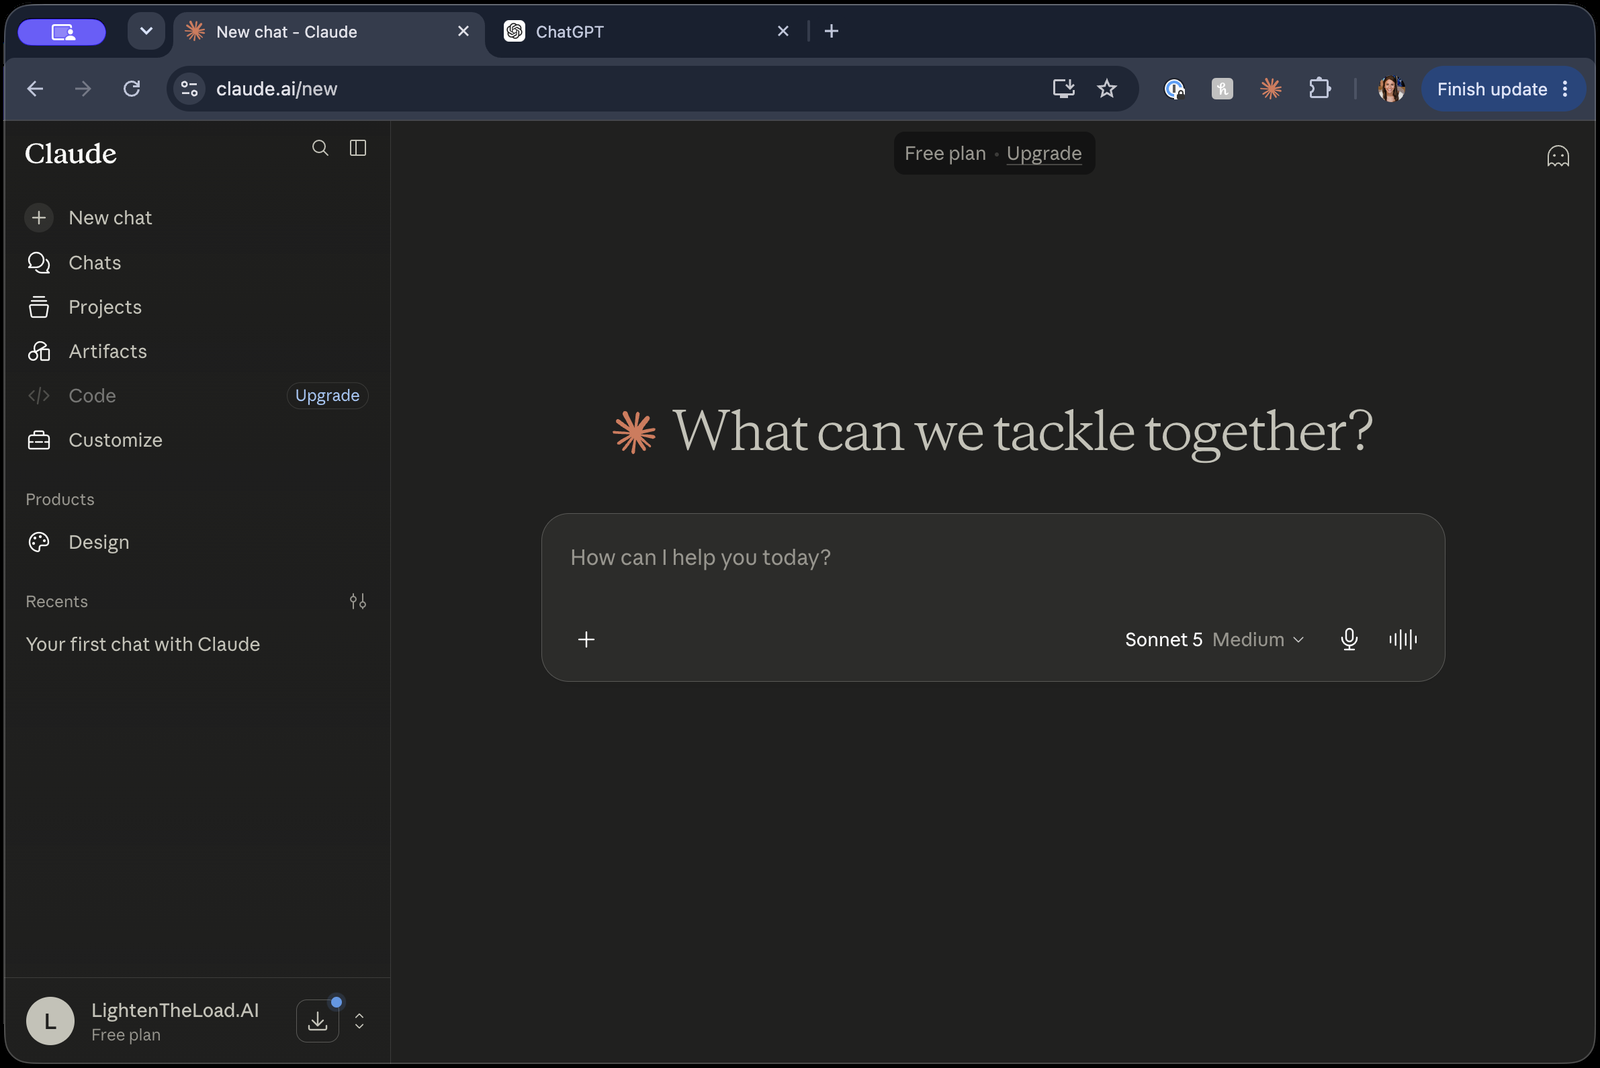The height and width of the screenshot is (1068, 1600).
Task: Click the Finish update button
Action: point(1492,89)
